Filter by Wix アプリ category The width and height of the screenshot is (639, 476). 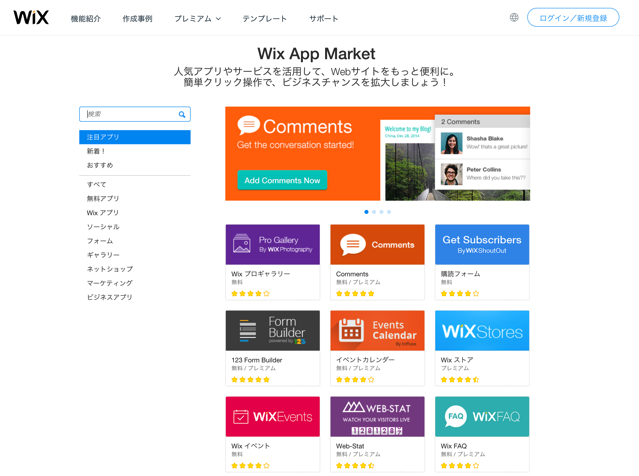pos(103,213)
